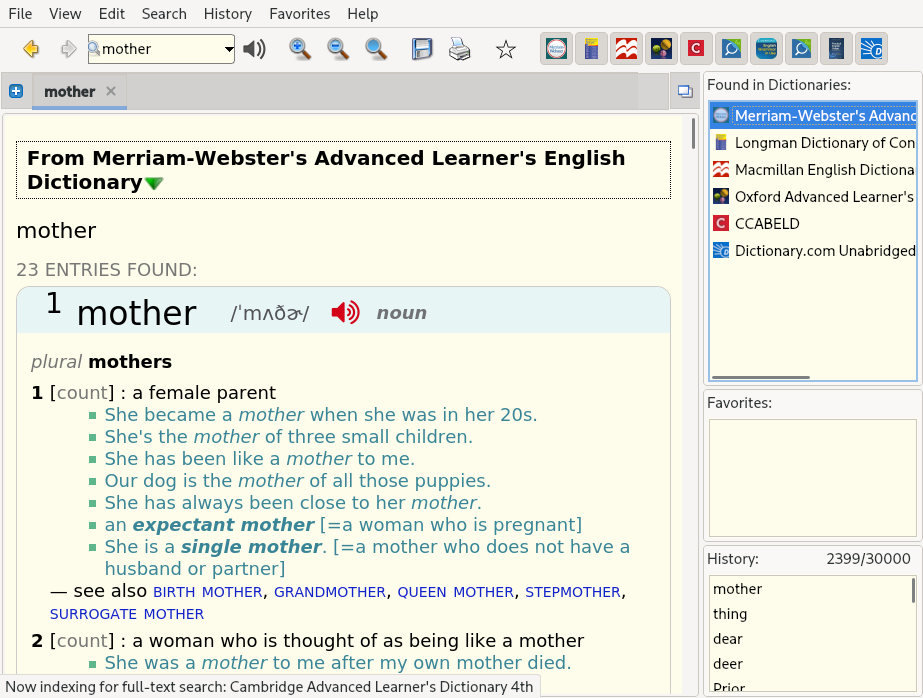
Task: Open the Favorites menu
Action: 300,14
